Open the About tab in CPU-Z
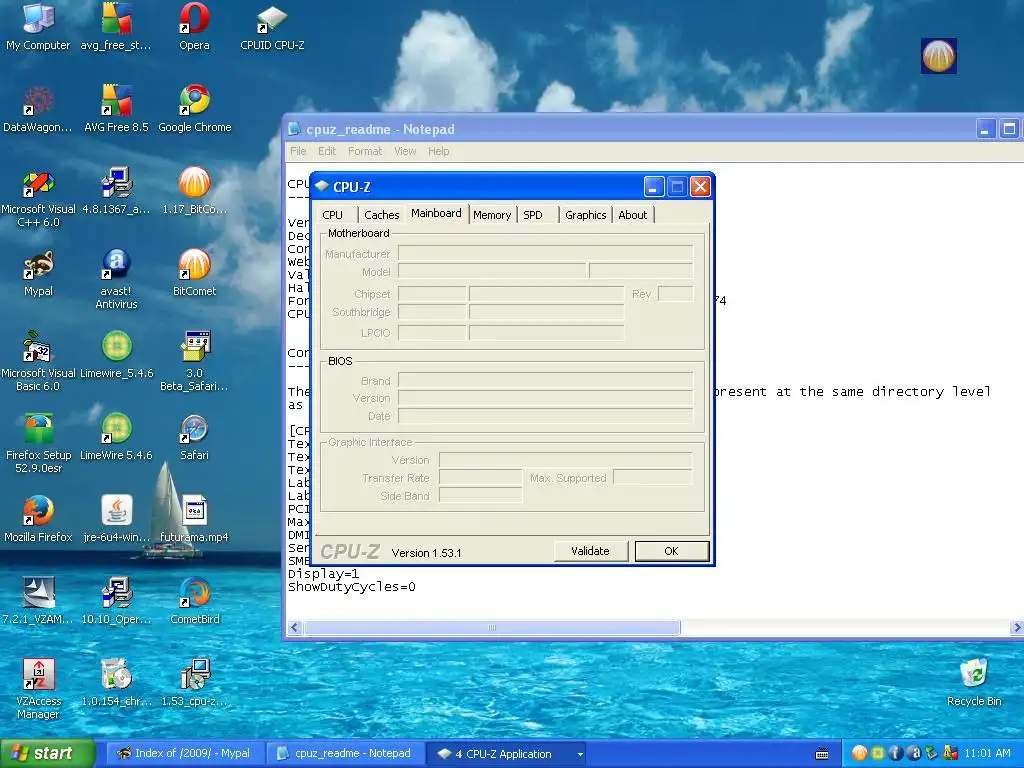1024x768 pixels. (x=632, y=215)
